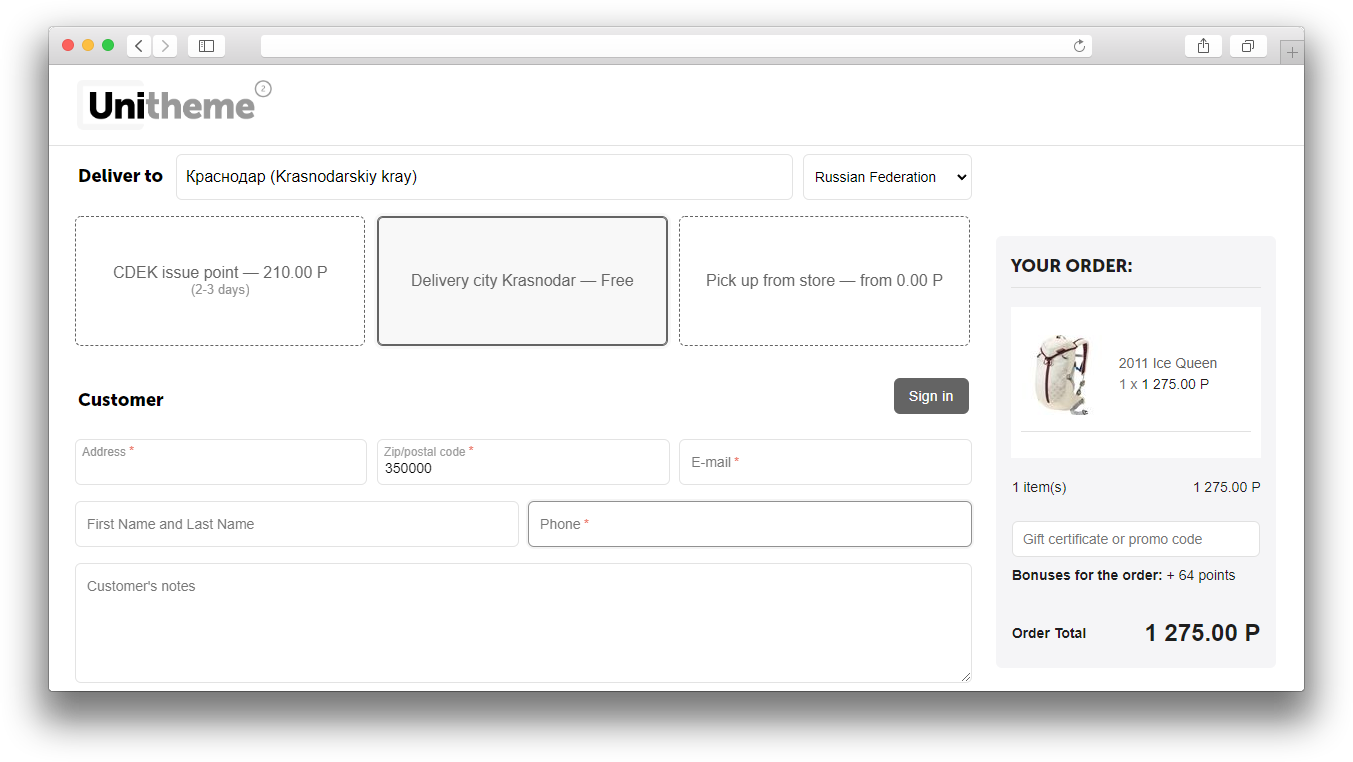Focus the Deliver to city field

484,177
